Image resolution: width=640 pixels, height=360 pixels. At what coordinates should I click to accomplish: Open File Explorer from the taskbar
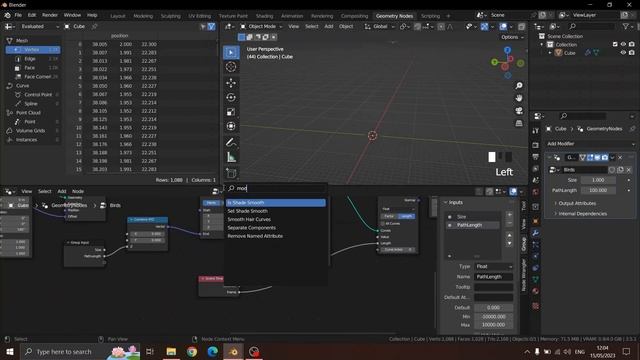tap(171, 351)
